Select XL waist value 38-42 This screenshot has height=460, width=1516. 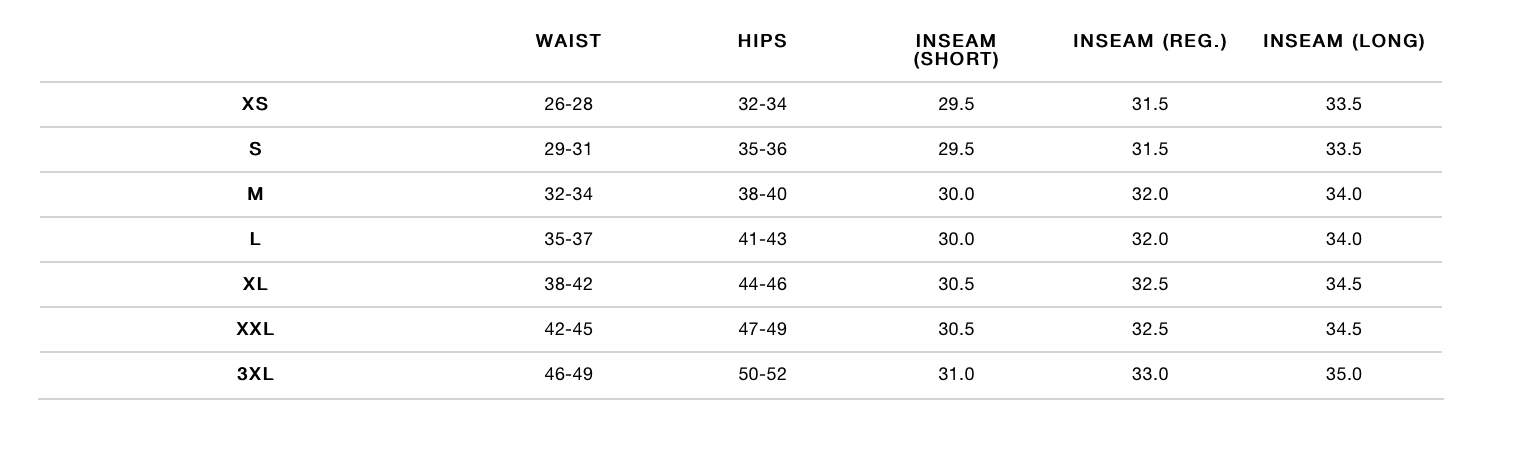(568, 284)
